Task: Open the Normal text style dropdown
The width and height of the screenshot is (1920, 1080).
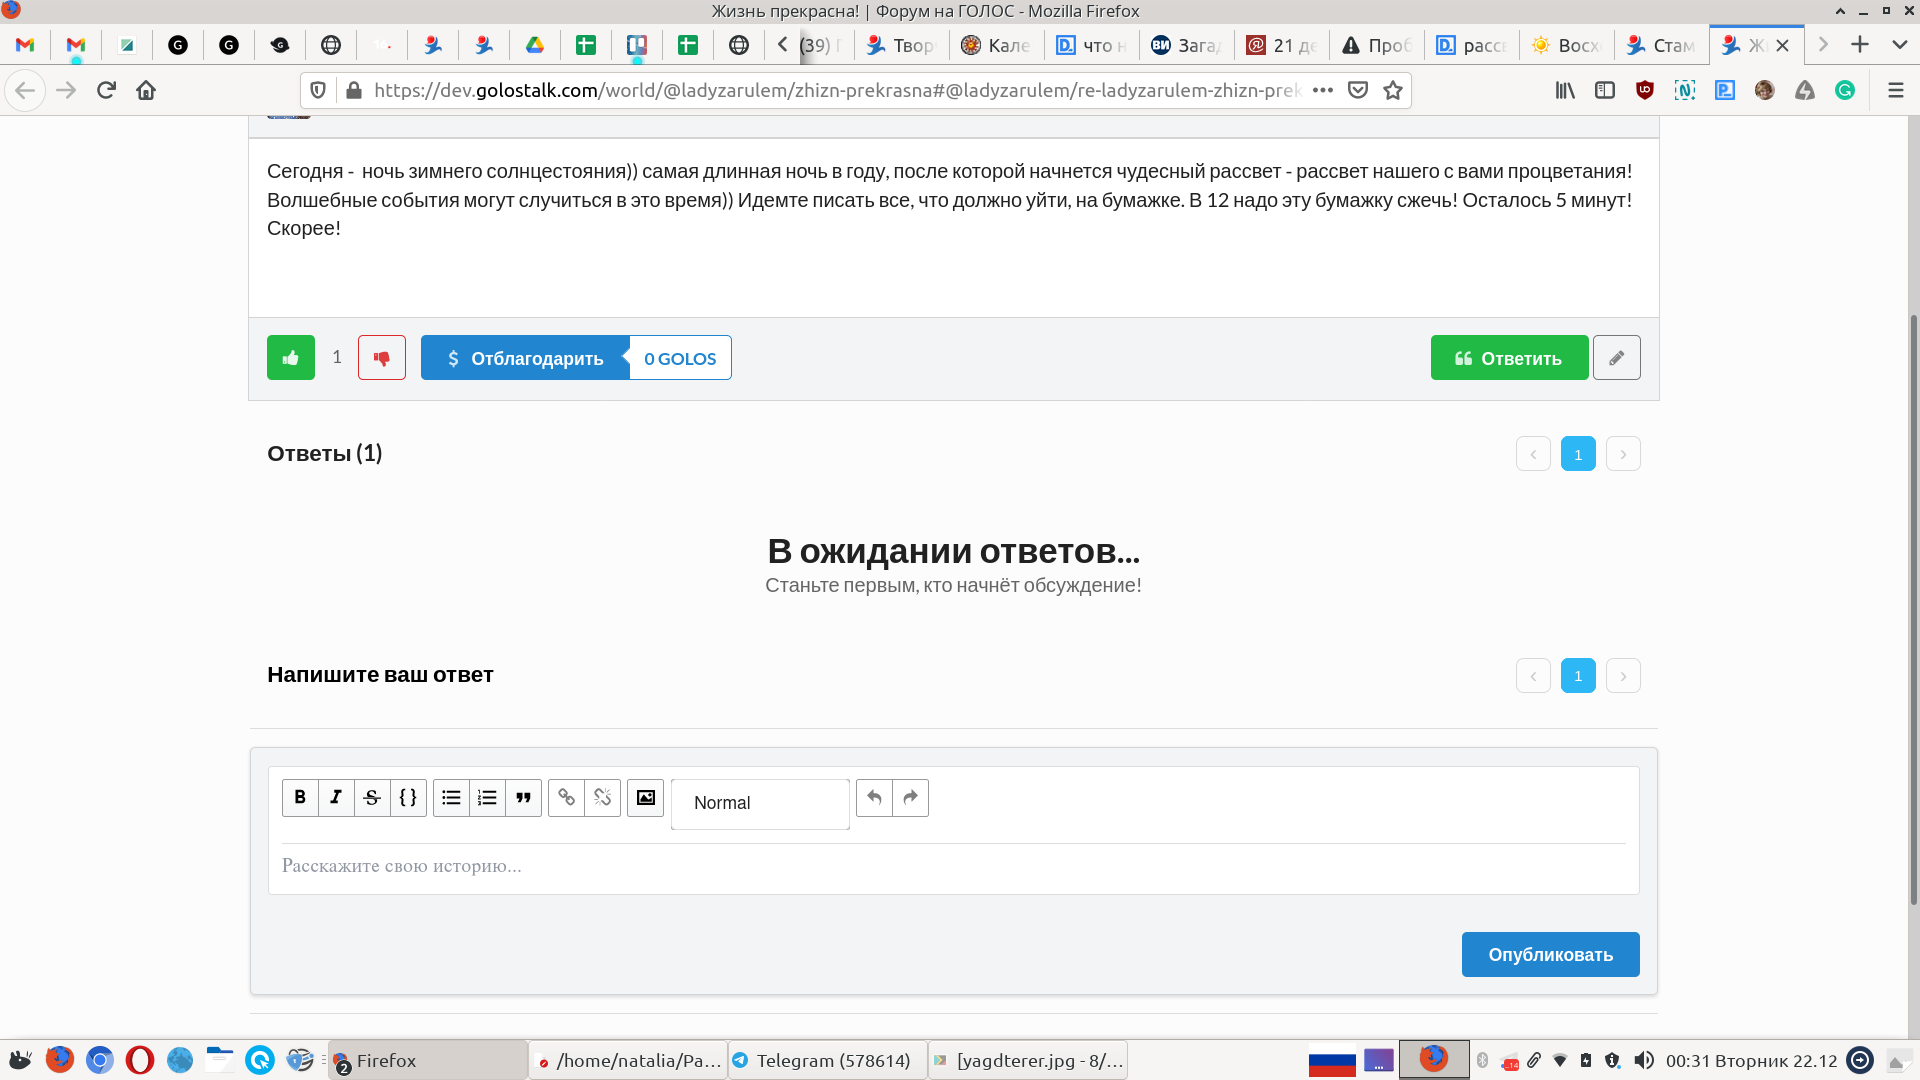Action: [x=760, y=803]
